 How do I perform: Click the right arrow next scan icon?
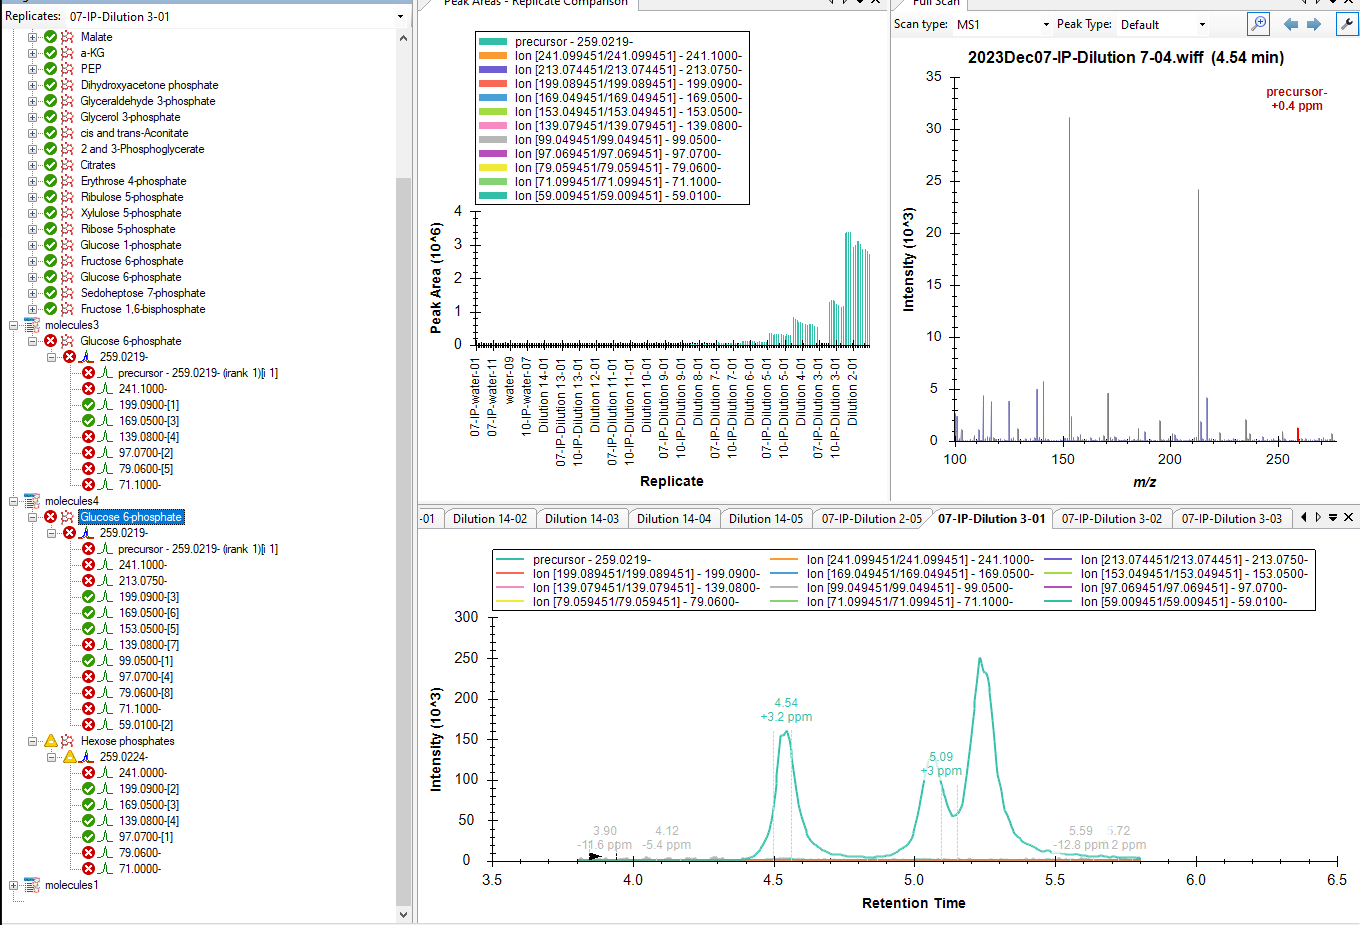pyautogui.click(x=1314, y=24)
